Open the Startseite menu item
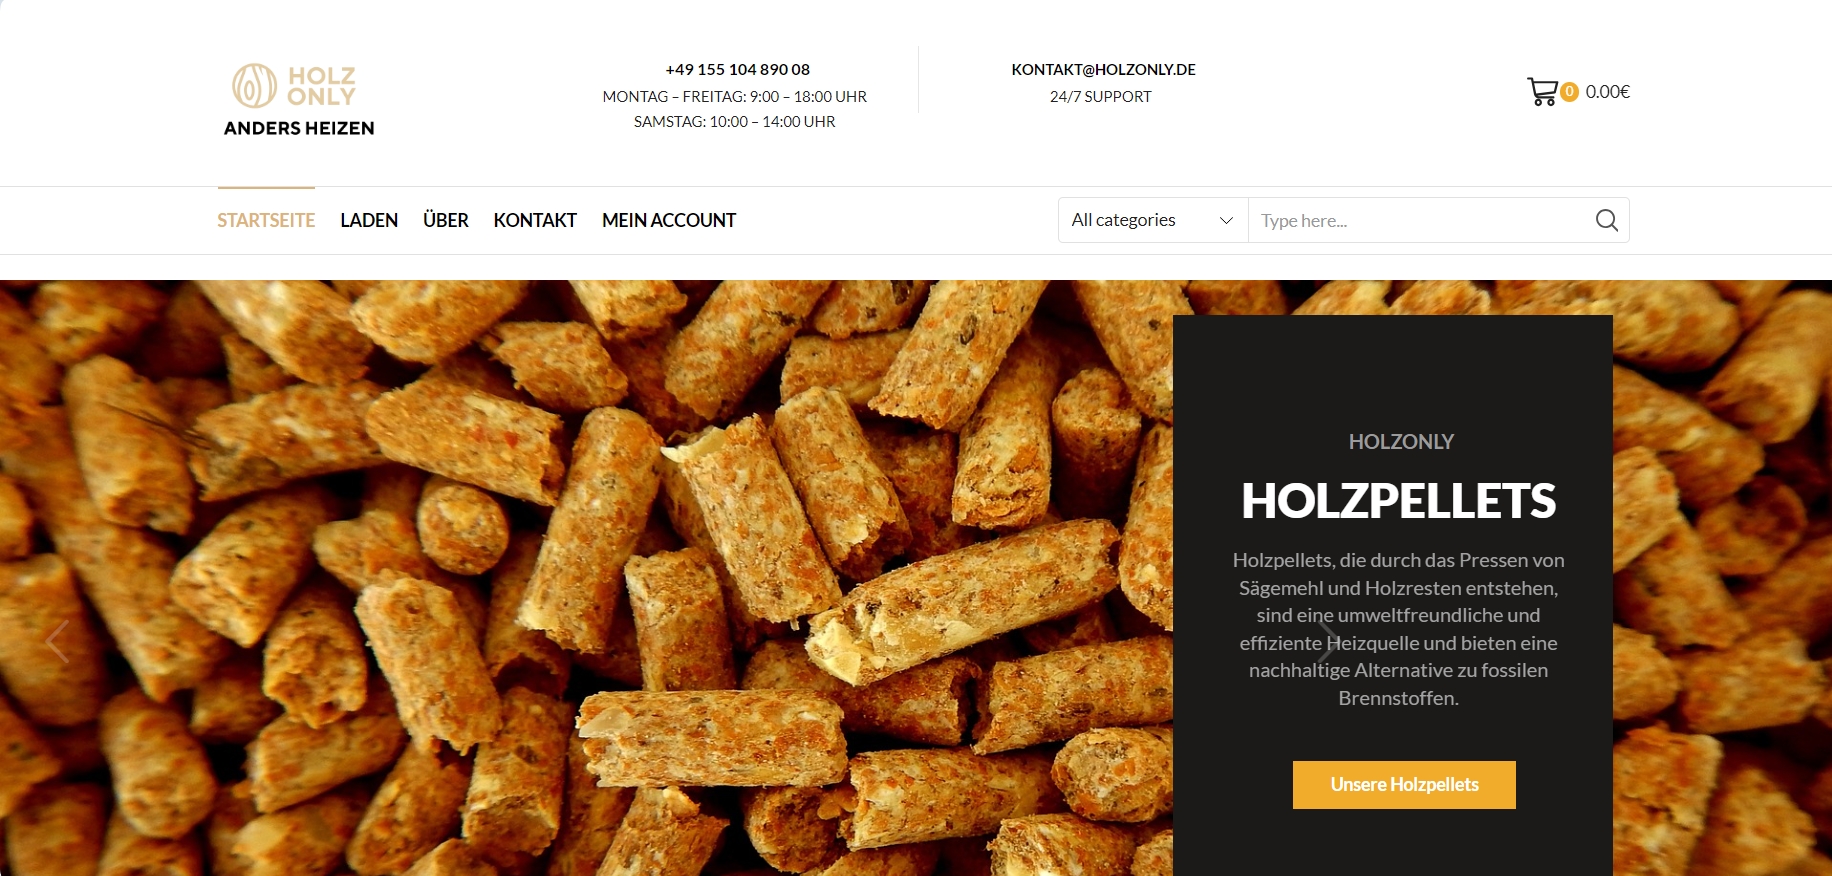The image size is (1832, 876). pyautogui.click(x=266, y=220)
